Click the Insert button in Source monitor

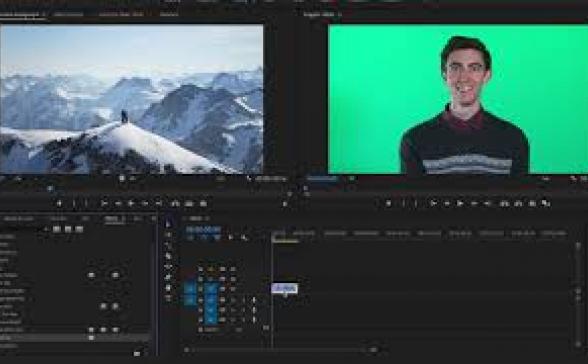(x=175, y=204)
